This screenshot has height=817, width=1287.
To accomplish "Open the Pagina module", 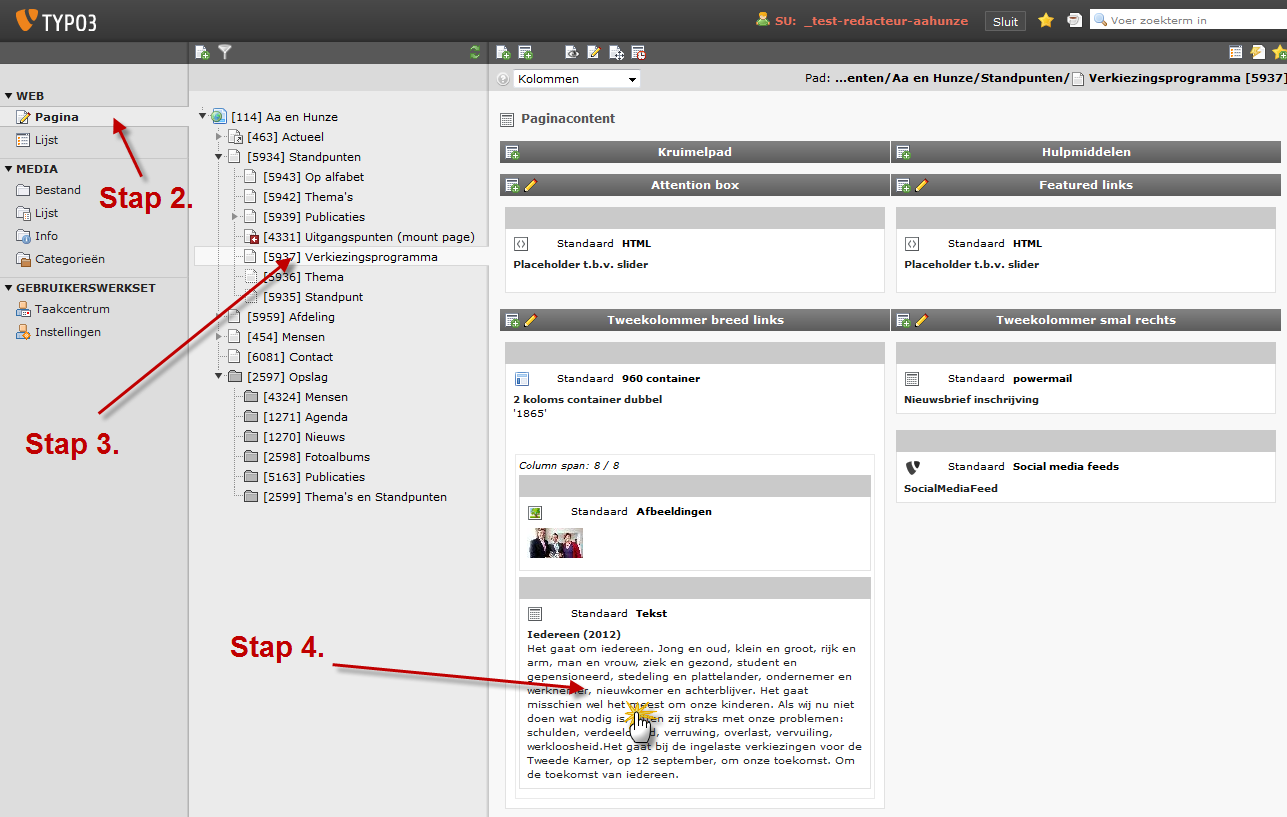I will (94, 117).
